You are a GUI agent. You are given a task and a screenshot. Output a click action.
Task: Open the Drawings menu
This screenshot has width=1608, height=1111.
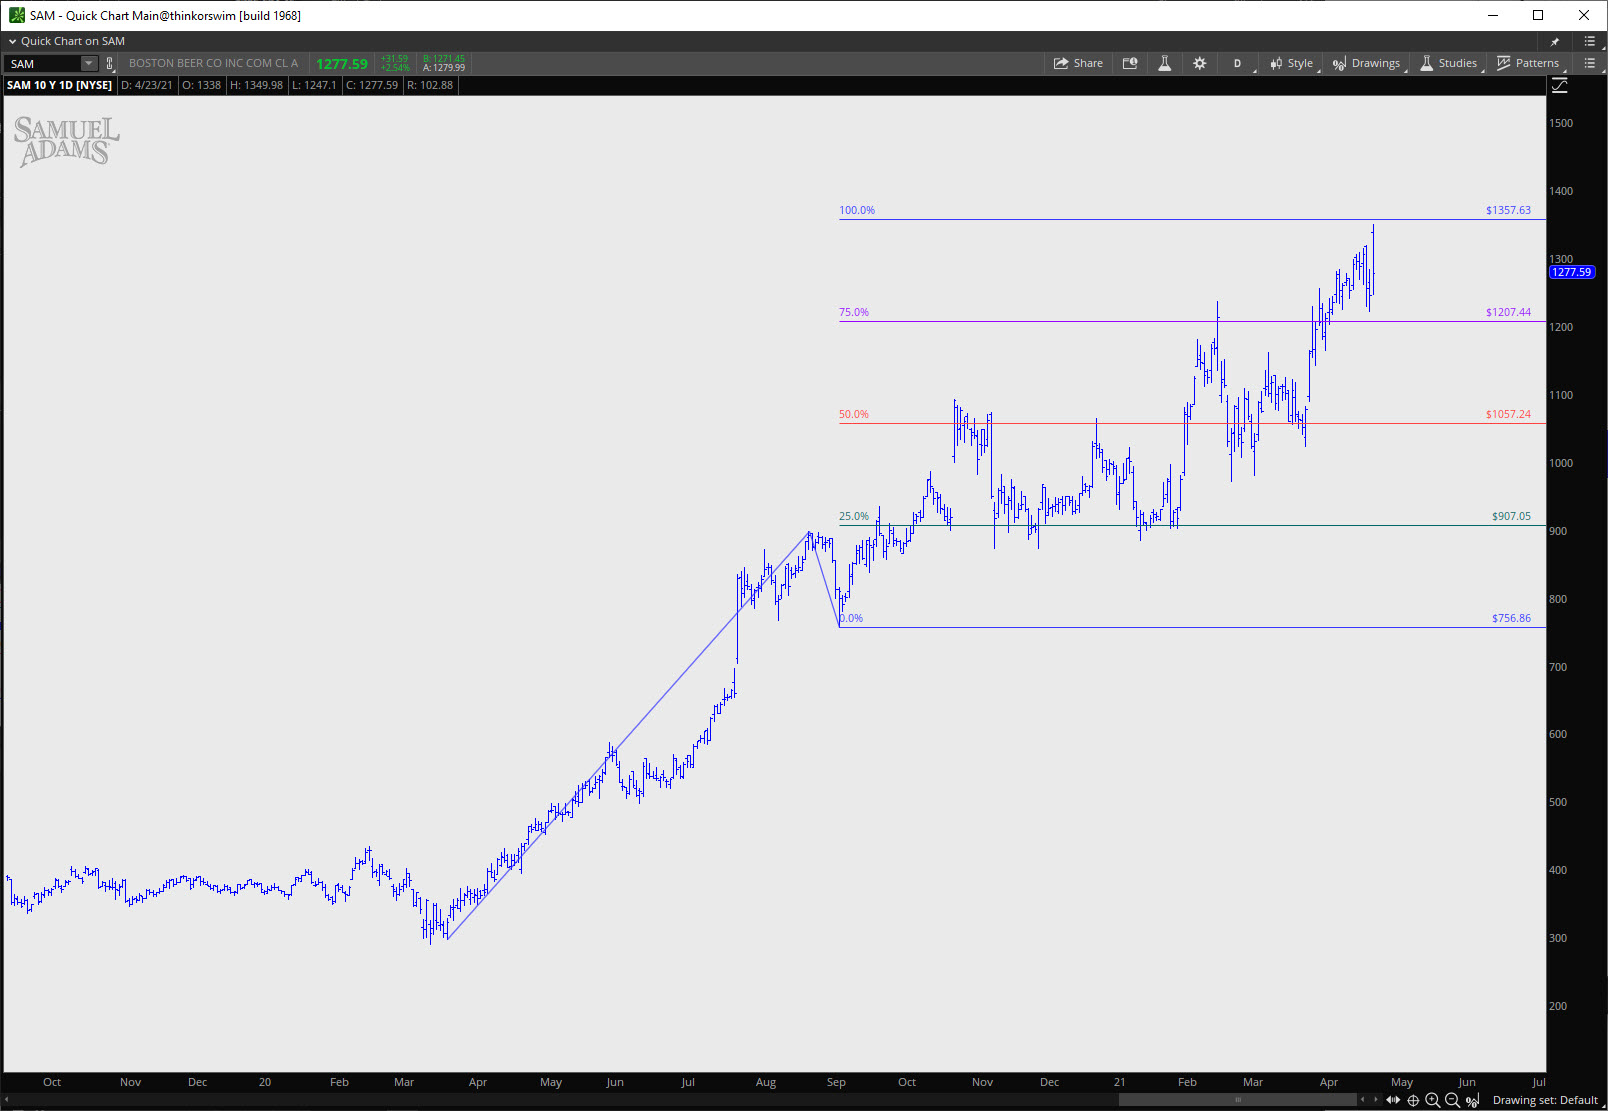tap(1367, 63)
